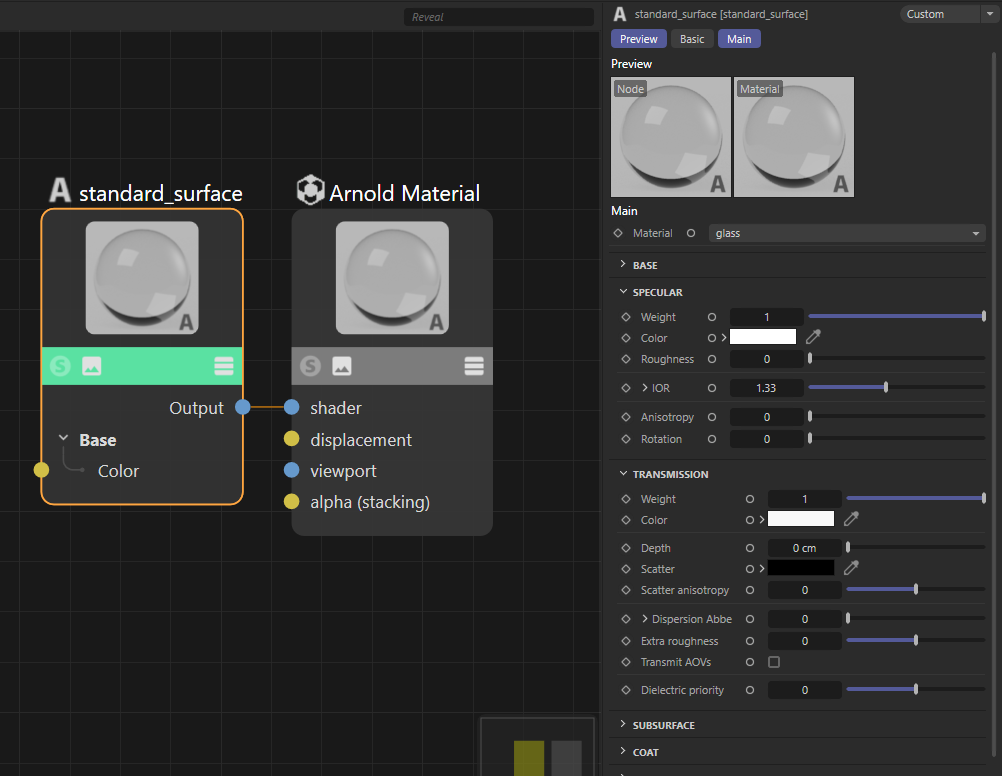The width and height of the screenshot is (1002, 776).
Task: Click inside the Reveal search field
Action: point(497,16)
